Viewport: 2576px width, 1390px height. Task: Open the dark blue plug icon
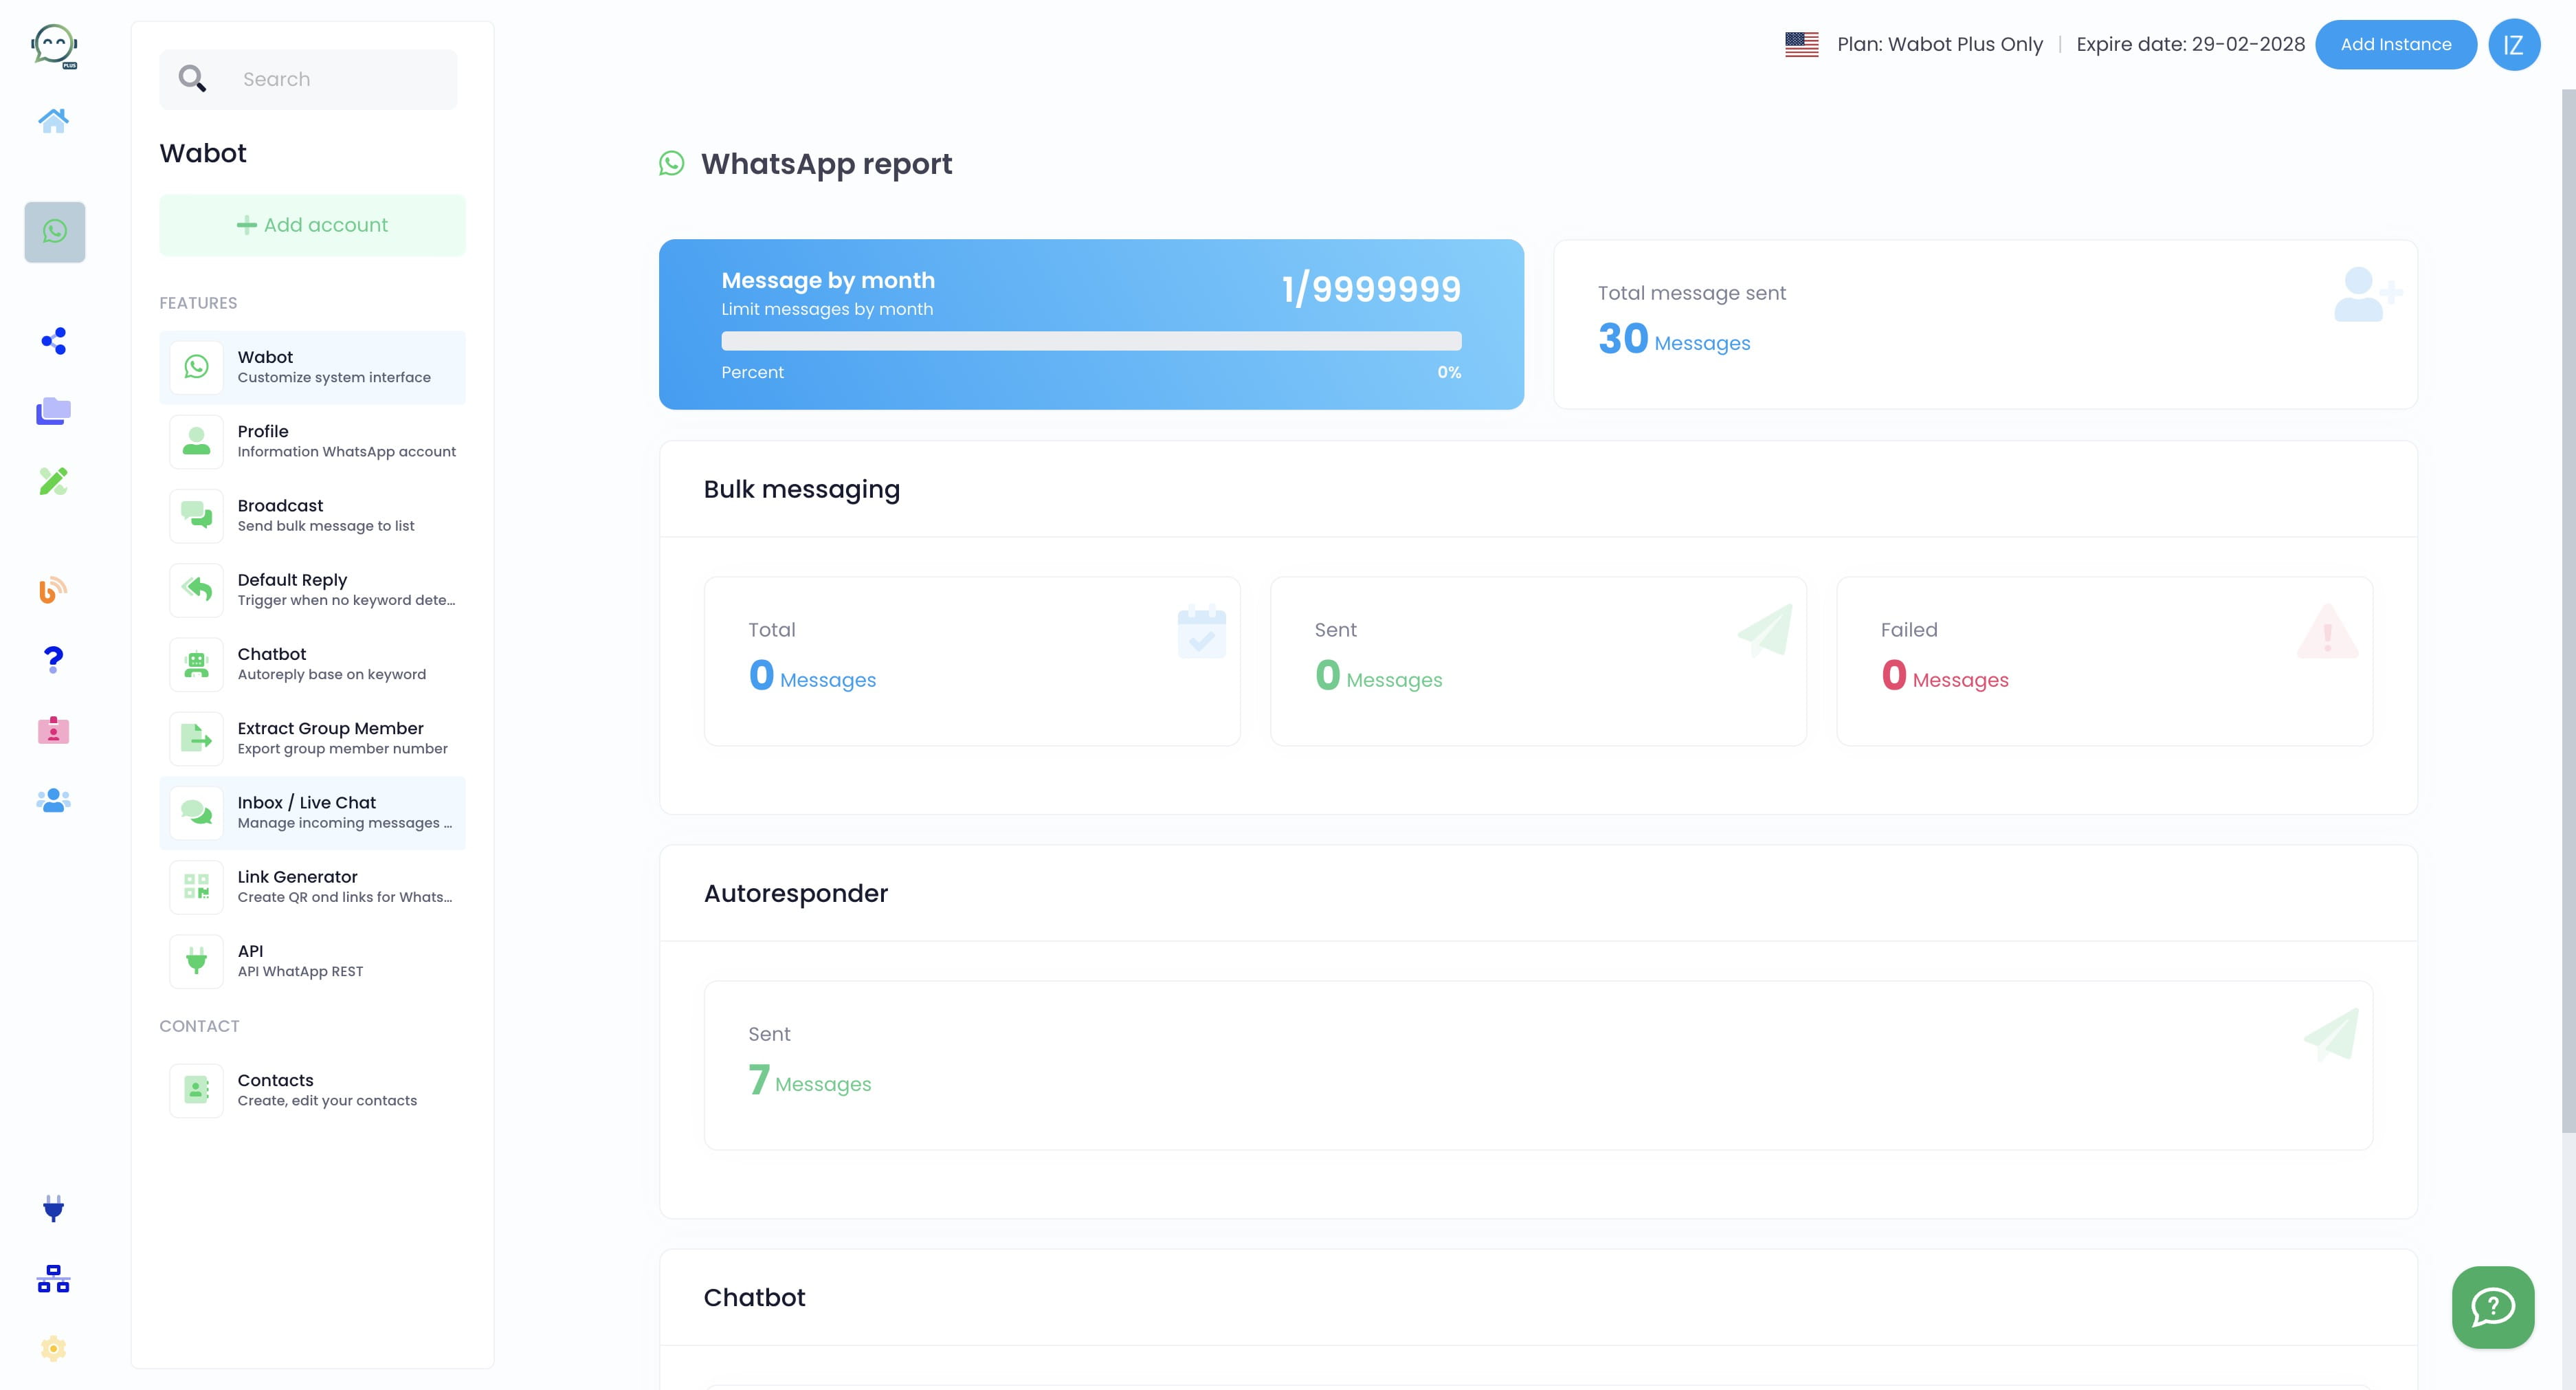tap(54, 1209)
